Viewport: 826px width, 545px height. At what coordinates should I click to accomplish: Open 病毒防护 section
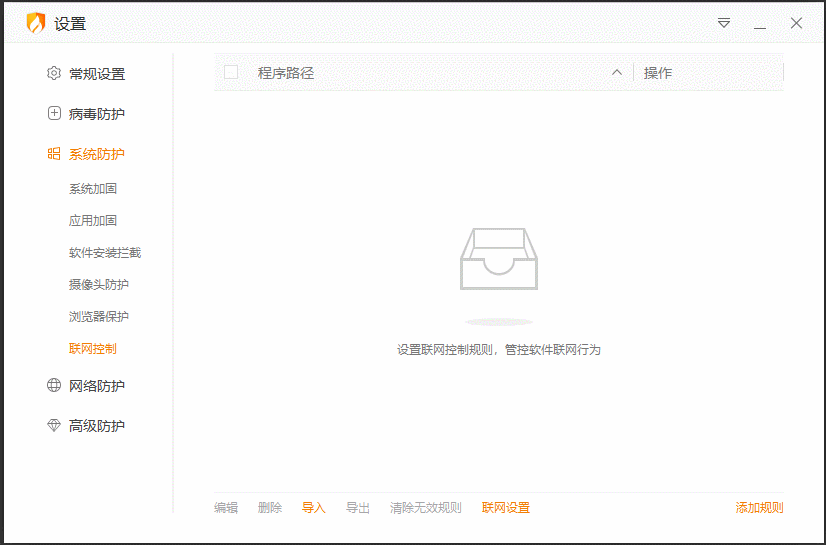[x=97, y=114]
